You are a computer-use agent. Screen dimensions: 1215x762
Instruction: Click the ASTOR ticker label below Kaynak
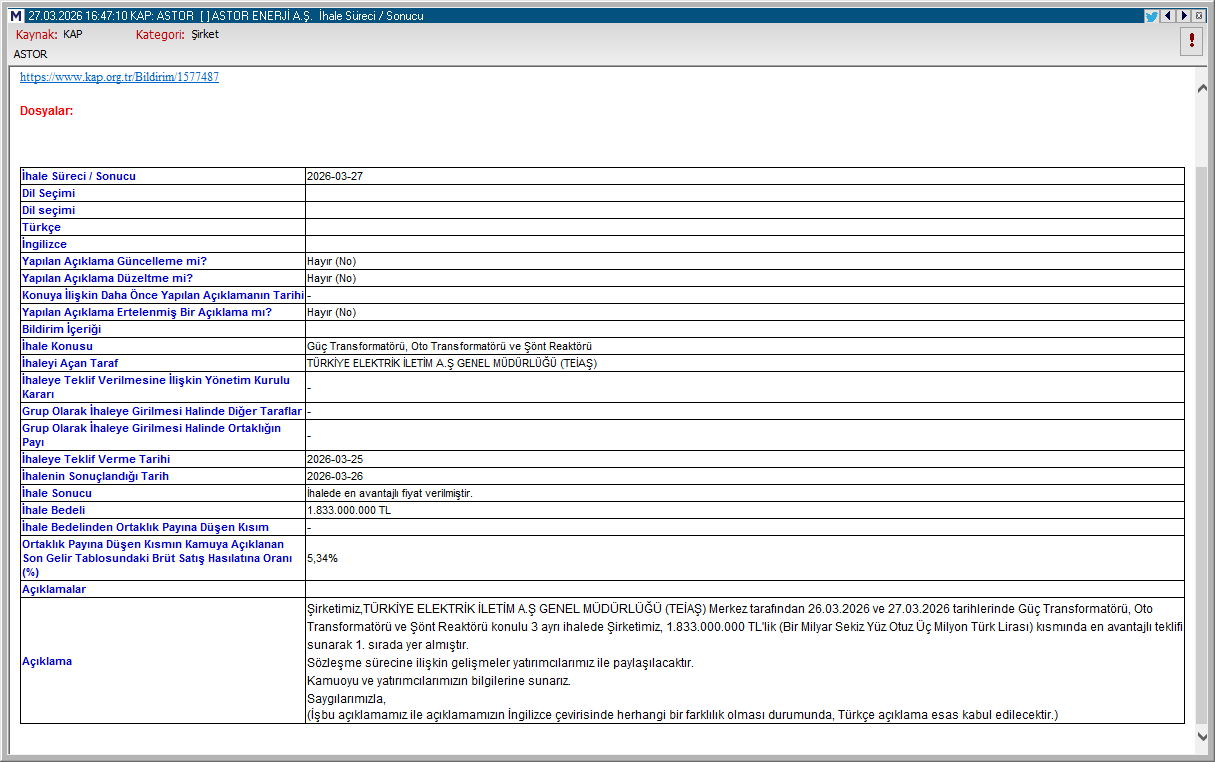[x=30, y=54]
